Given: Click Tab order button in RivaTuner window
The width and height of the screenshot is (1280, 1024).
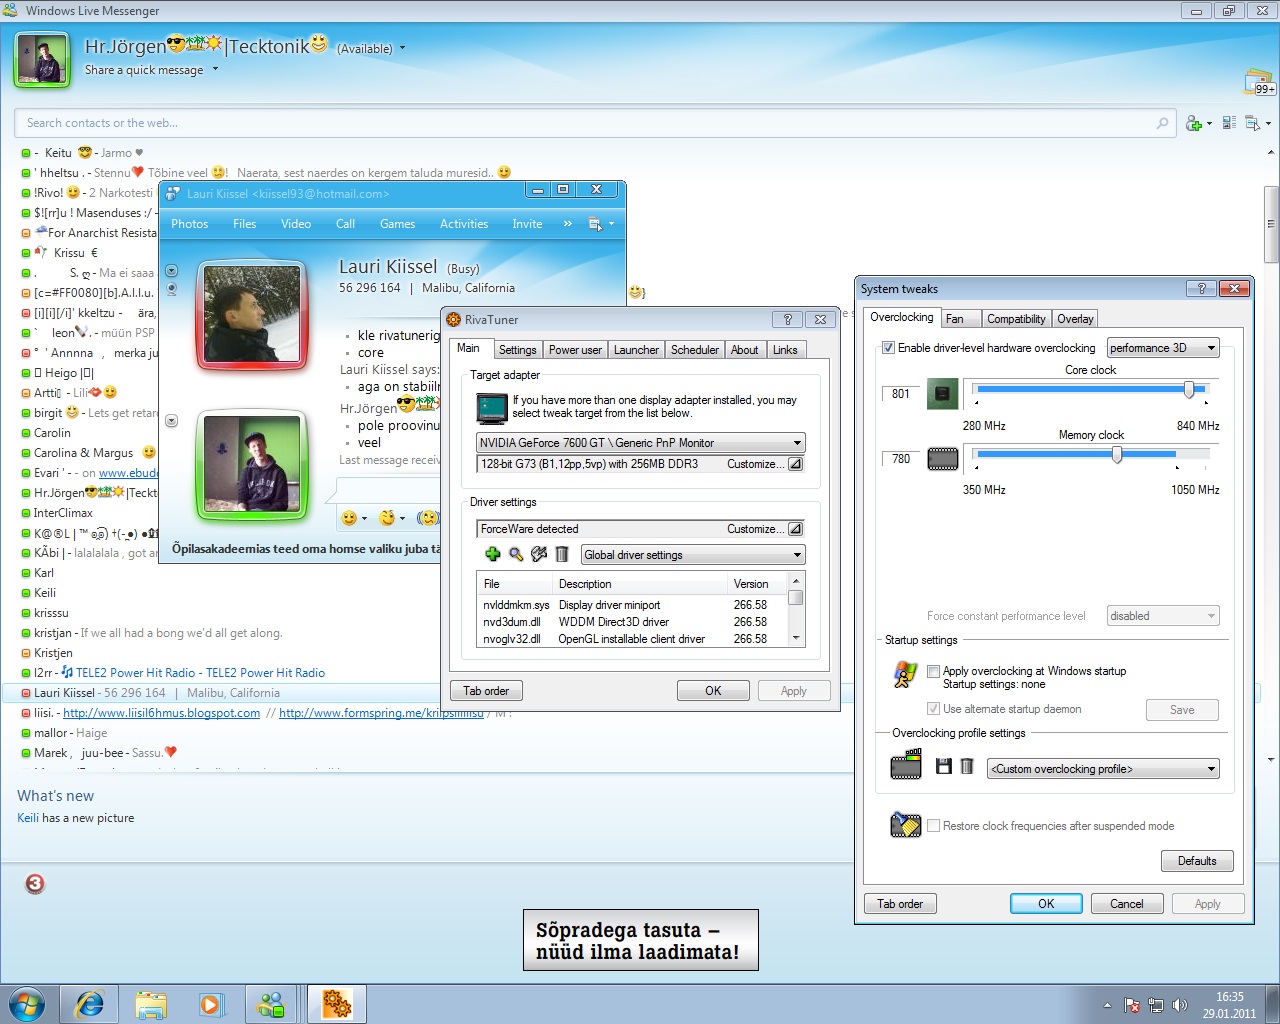Looking at the screenshot, I should click(x=486, y=691).
